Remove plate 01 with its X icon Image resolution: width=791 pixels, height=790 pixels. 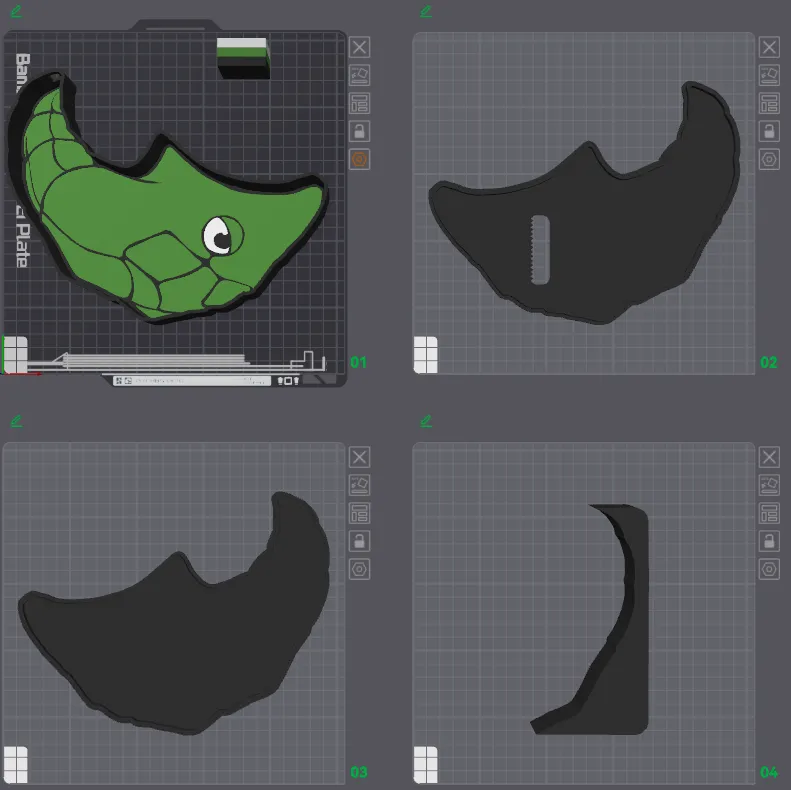pyautogui.click(x=359, y=47)
